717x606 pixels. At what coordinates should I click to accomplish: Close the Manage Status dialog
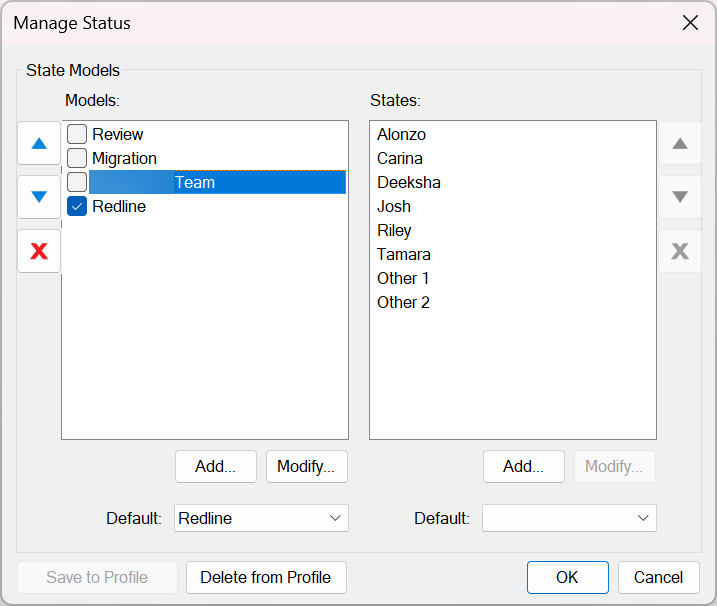(690, 23)
